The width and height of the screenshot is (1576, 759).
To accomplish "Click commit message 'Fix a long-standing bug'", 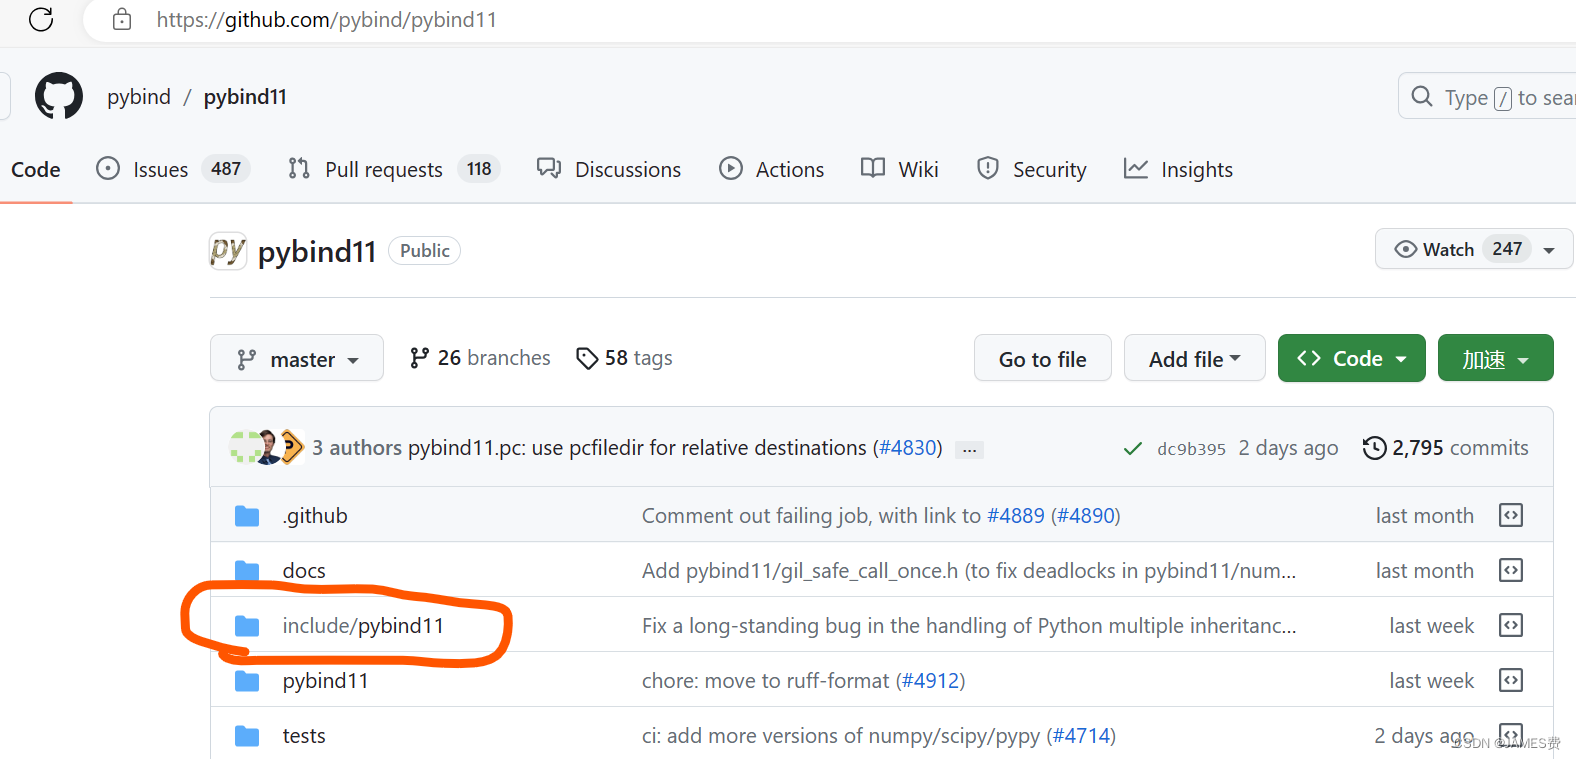I will pos(969,626).
